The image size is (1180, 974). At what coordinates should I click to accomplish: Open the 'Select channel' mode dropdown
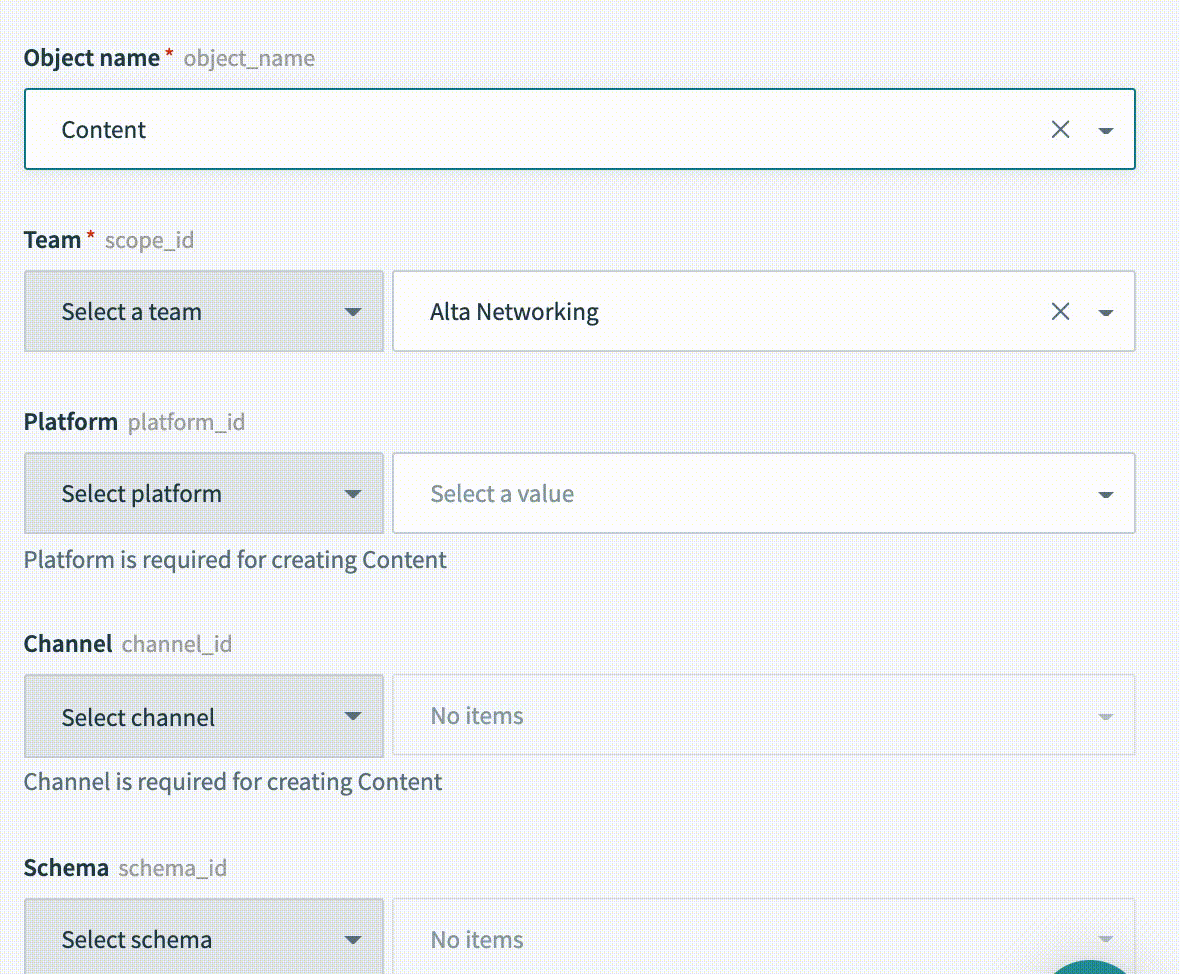(x=204, y=716)
